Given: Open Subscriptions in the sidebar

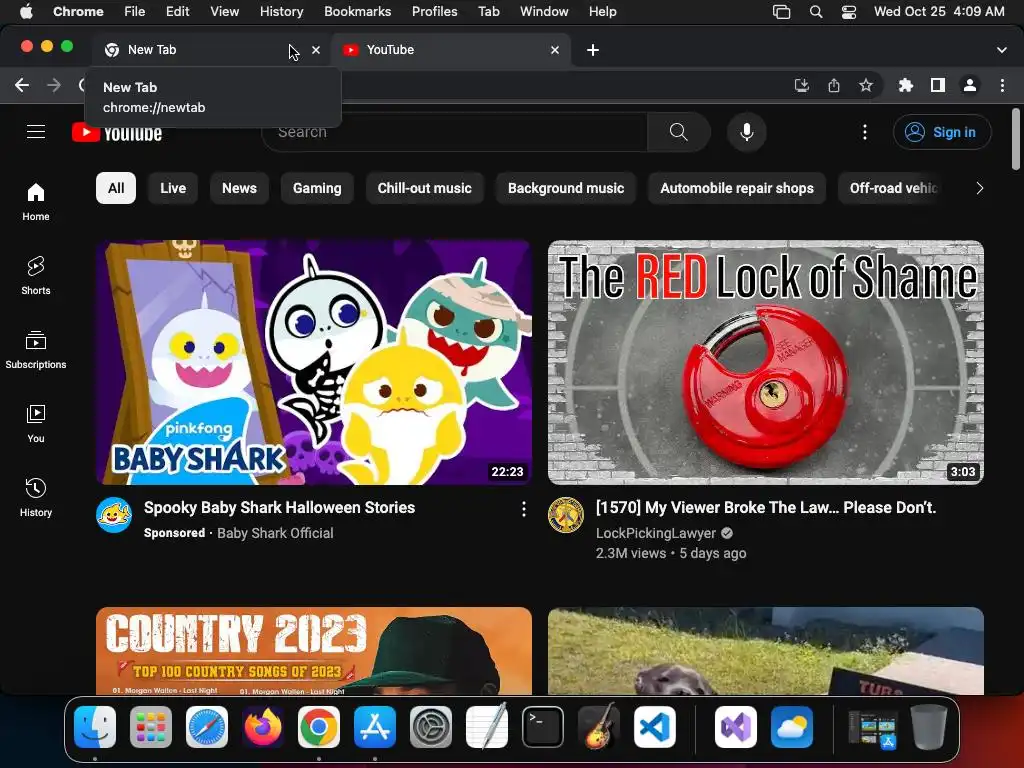Looking at the screenshot, I should pos(36,350).
